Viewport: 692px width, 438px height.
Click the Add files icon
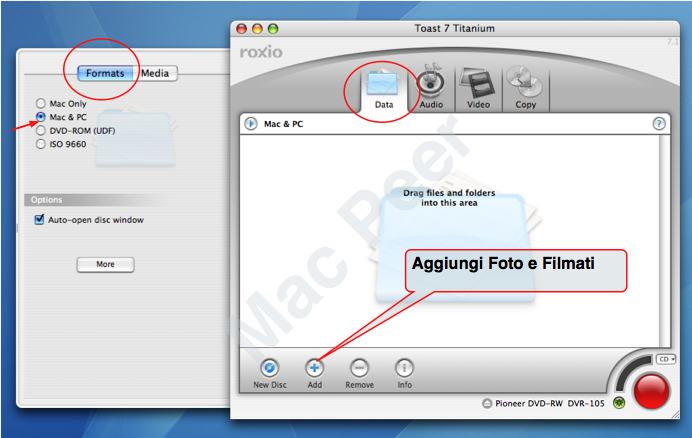pyautogui.click(x=314, y=368)
